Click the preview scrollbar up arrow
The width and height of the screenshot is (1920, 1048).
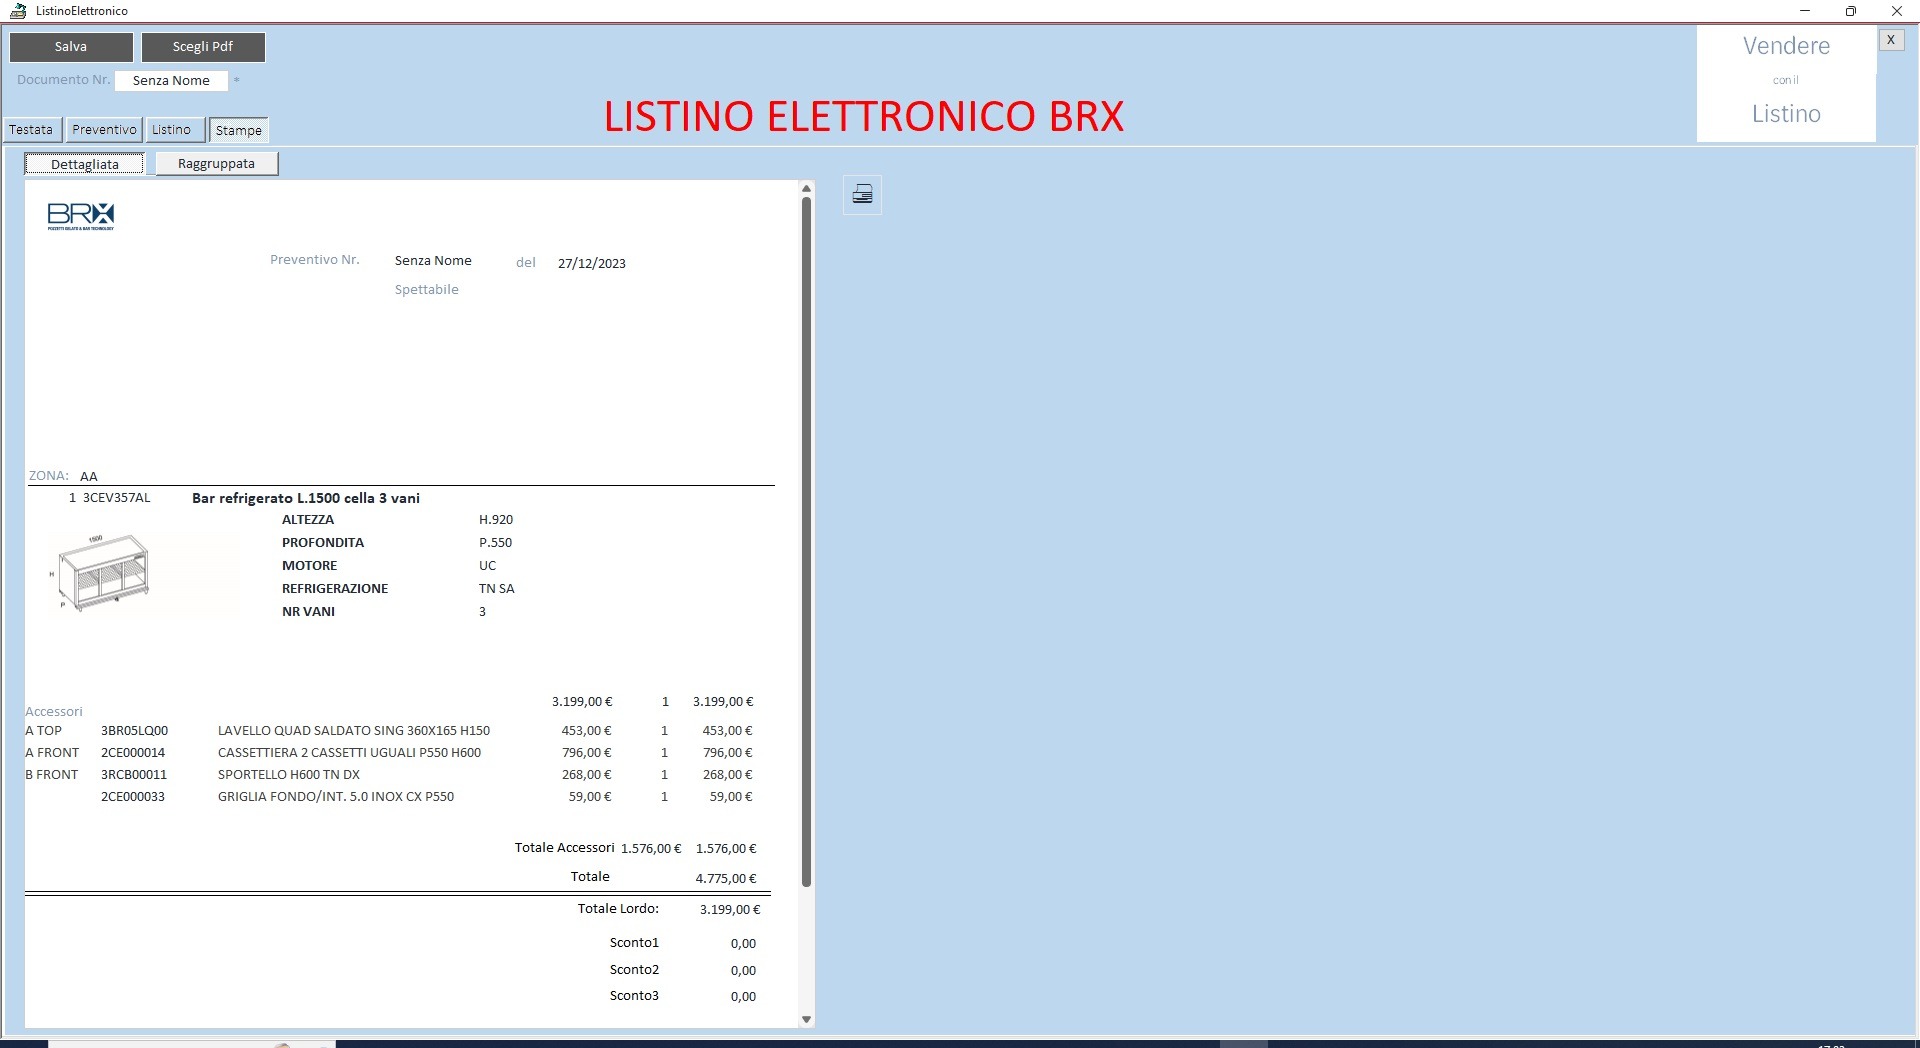806,188
